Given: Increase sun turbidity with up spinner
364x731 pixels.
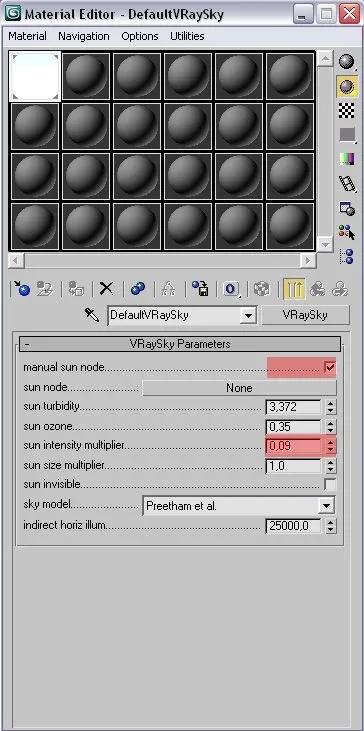Looking at the screenshot, I should (x=330, y=403).
